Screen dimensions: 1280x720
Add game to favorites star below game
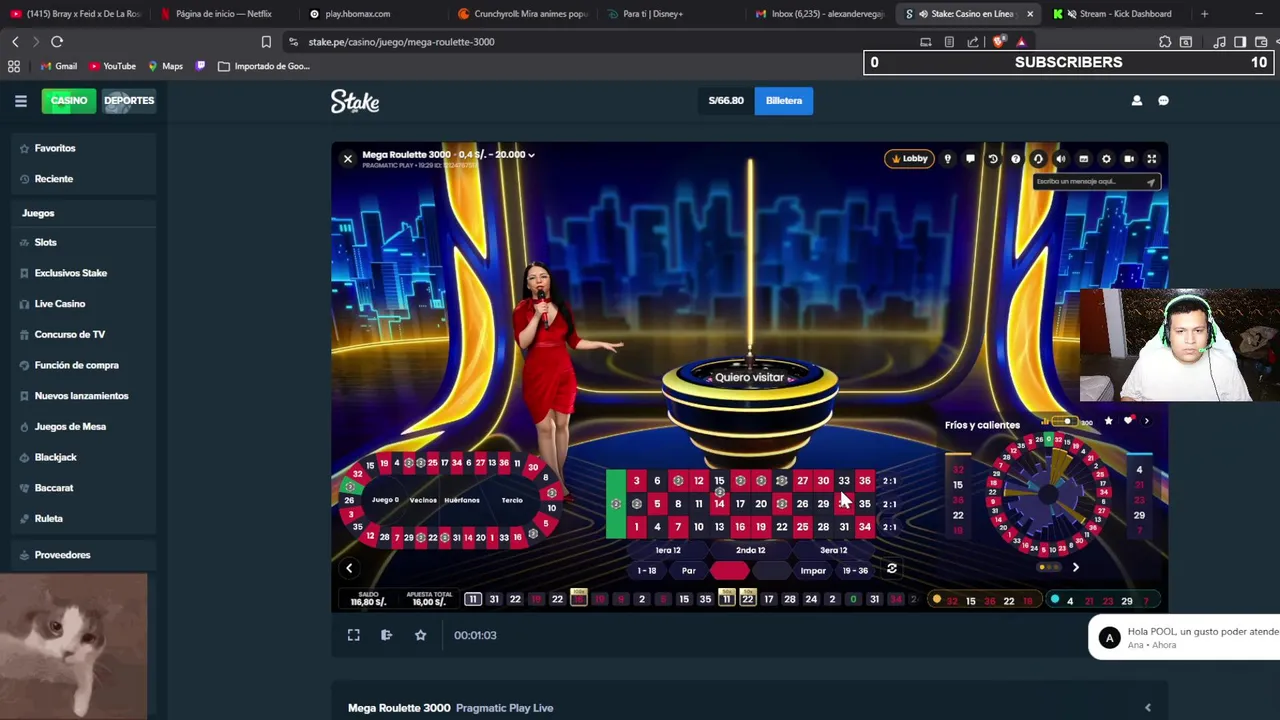tap(420, 635)
